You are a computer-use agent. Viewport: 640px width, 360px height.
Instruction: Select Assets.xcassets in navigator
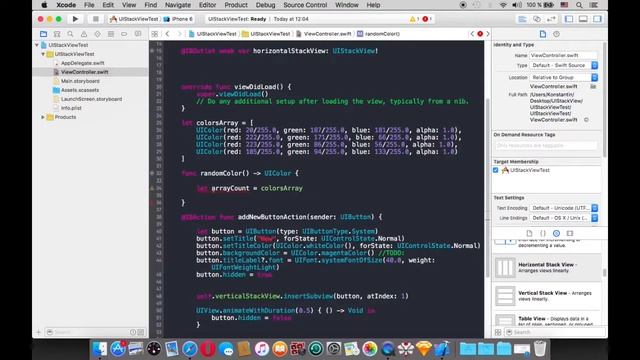point(80,90)
